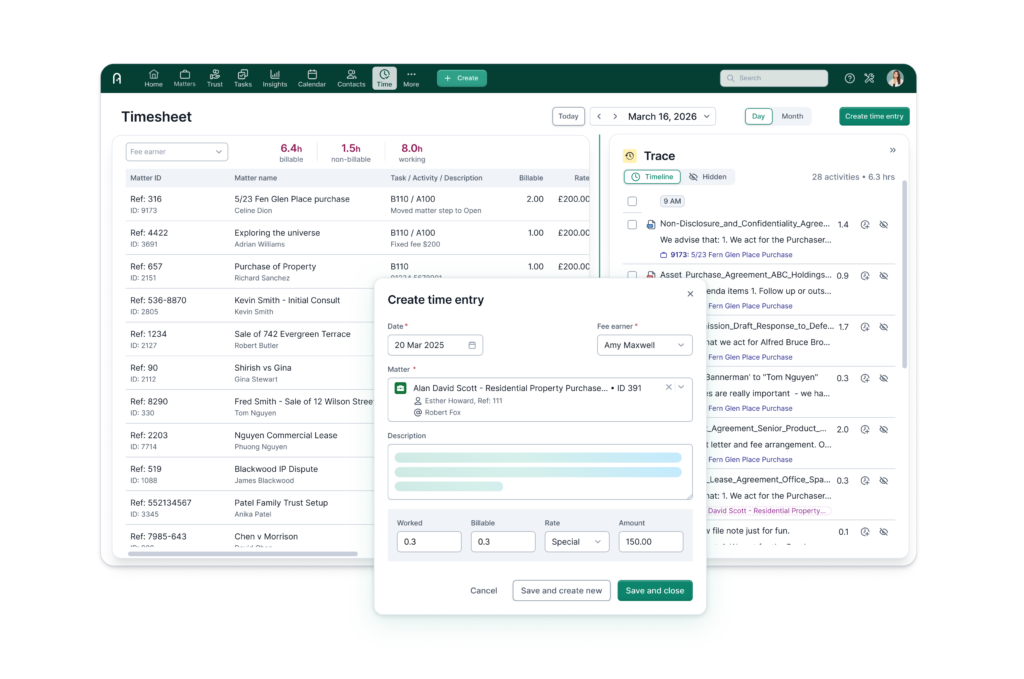Open the Home page from top navigation
The height and width of the screenshot is (679, 1024).
[153, 78]
